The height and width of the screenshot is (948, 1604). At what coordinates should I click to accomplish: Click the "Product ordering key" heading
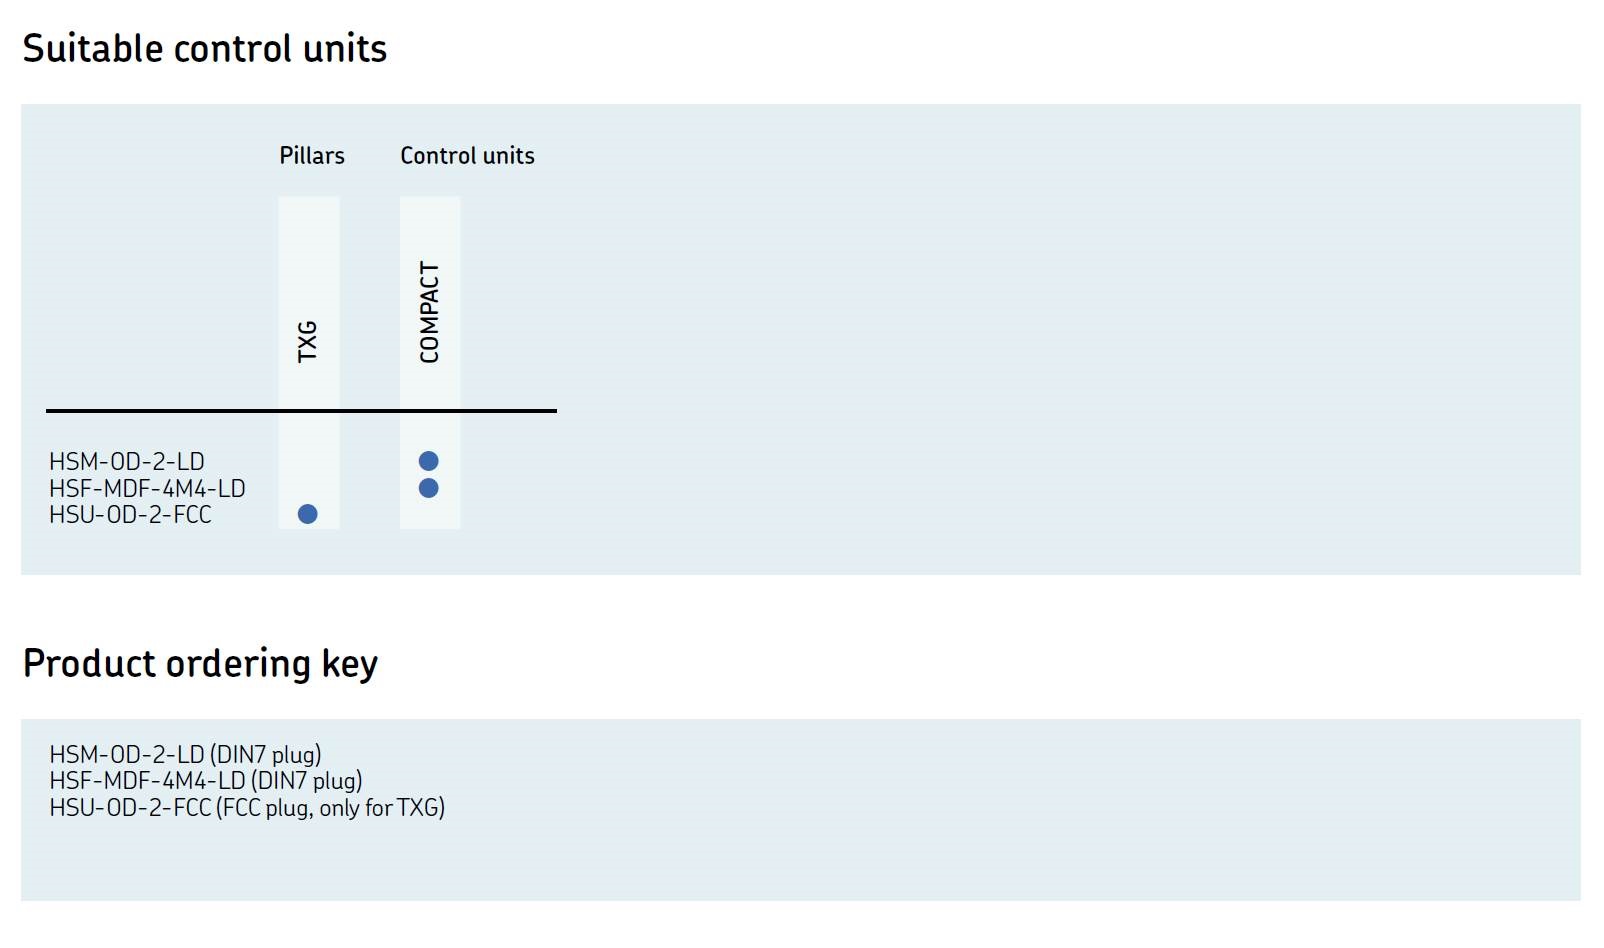coord(200,664)
